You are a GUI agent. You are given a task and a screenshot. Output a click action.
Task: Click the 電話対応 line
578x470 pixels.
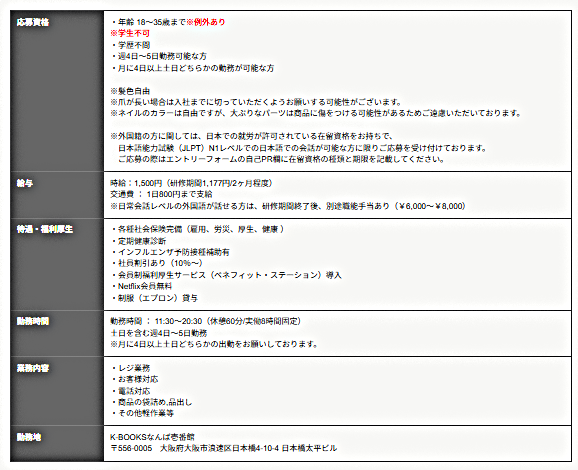pyautogui.click(x=130, y=391)
